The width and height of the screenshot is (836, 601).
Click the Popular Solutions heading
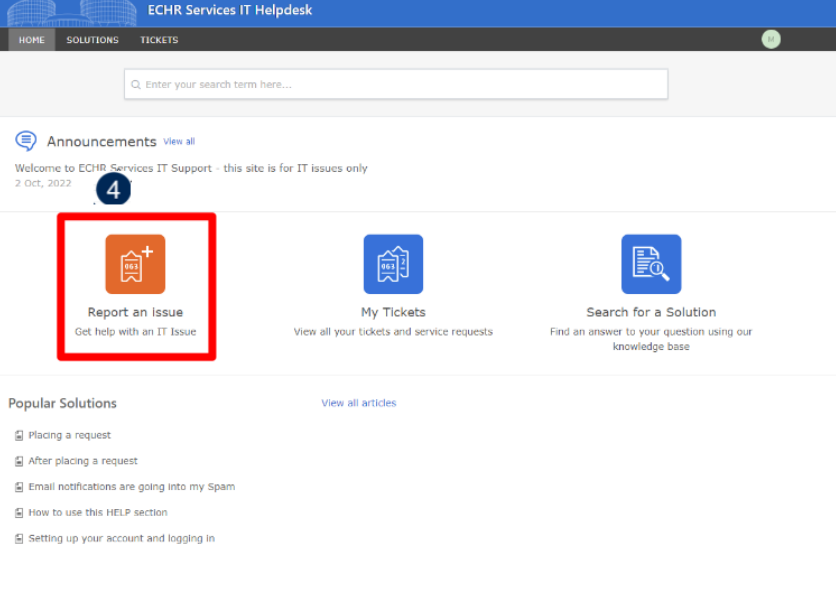(62, 403)
